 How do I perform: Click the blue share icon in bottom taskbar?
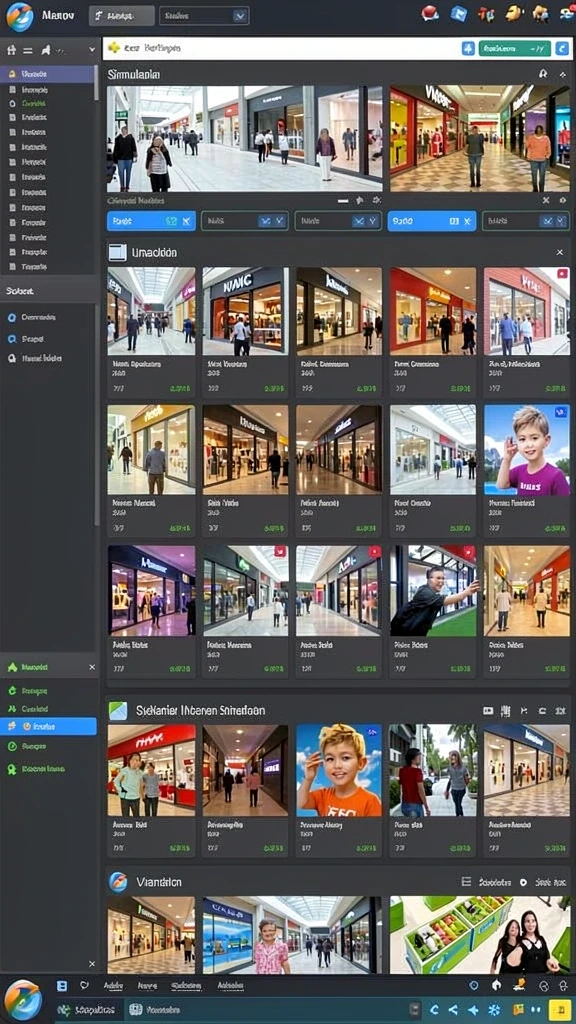click(x=453, y=1010)
